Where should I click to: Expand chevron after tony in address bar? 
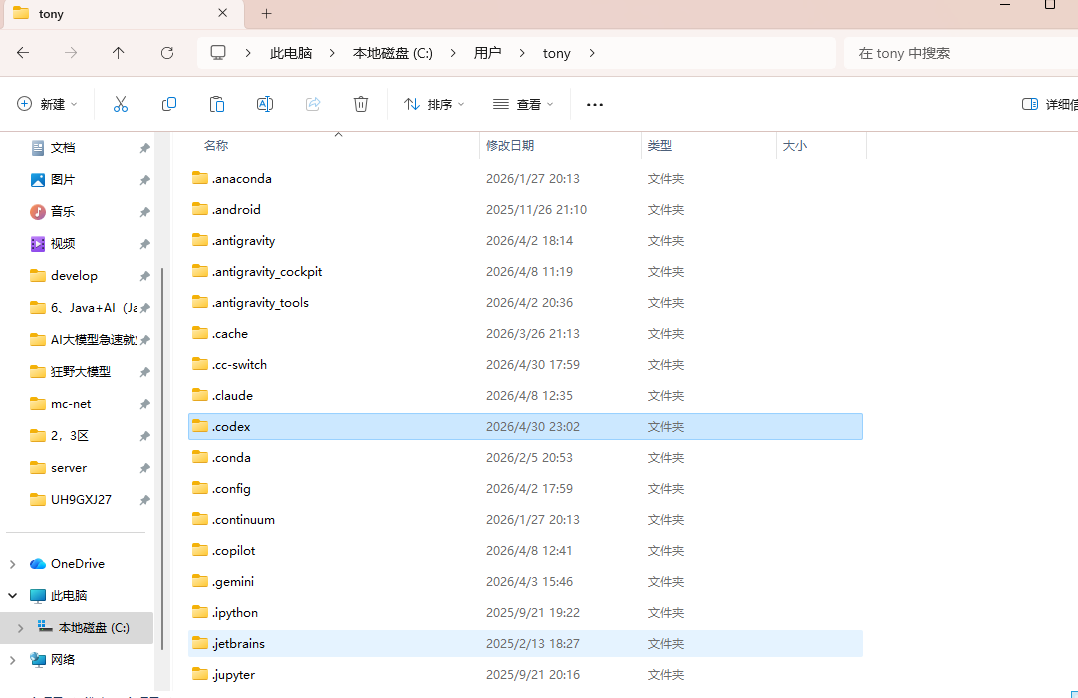592,53
